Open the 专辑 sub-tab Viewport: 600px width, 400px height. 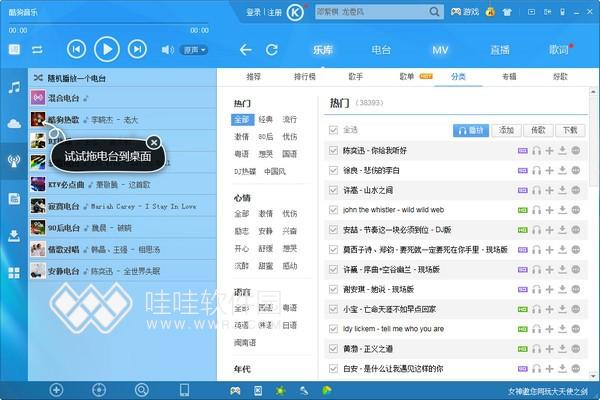point(509,77)
